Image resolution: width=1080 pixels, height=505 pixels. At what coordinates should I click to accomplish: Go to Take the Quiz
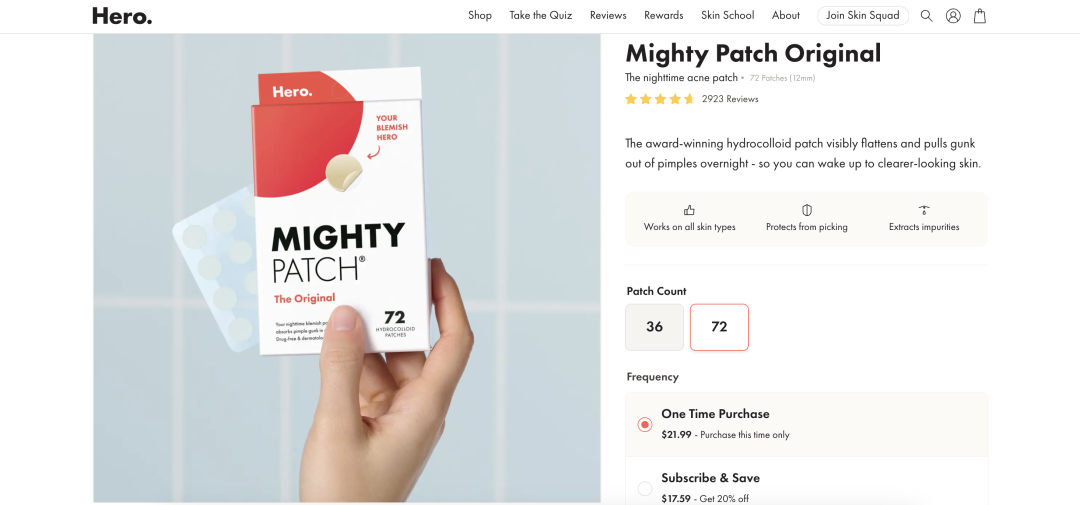pos(541,15)
